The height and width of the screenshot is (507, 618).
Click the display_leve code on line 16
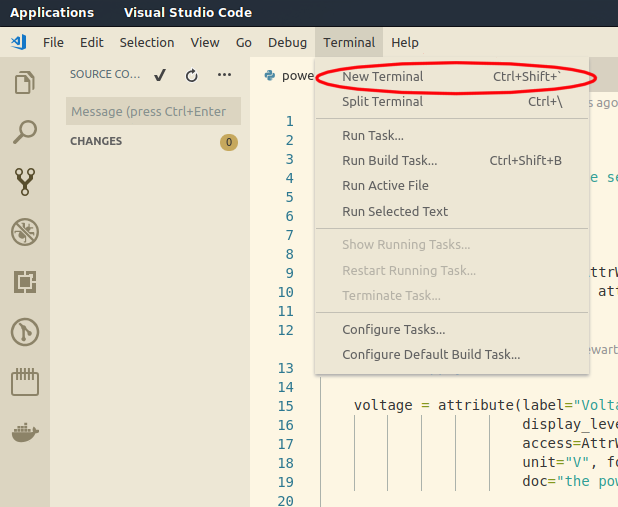pos(570,424)
